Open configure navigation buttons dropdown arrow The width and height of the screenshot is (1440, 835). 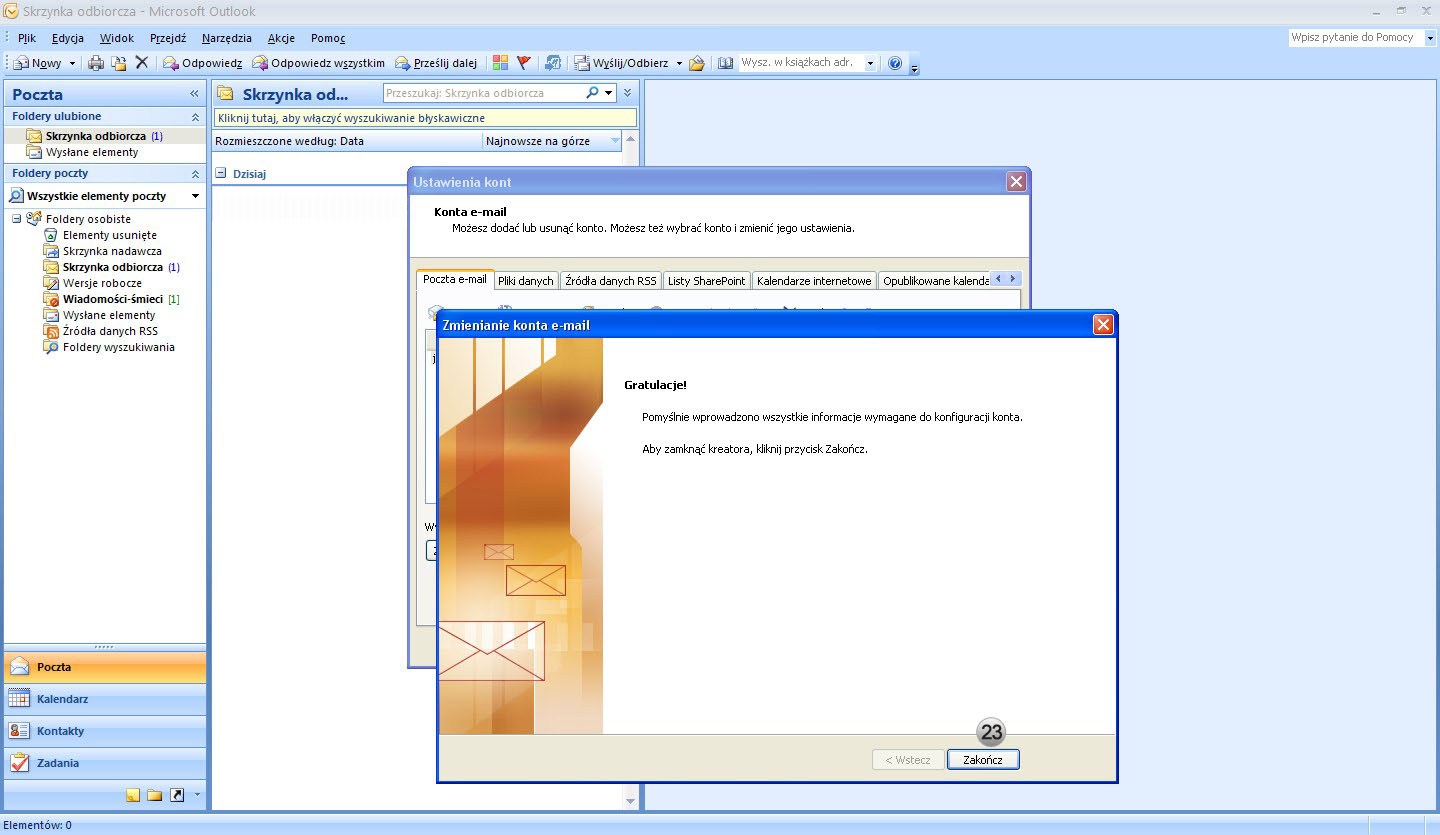(x=197, y=795)
